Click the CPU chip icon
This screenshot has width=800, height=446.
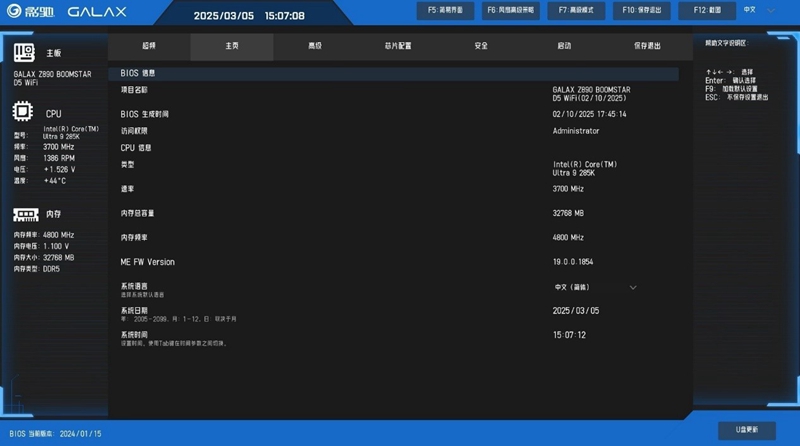[23, 113]
